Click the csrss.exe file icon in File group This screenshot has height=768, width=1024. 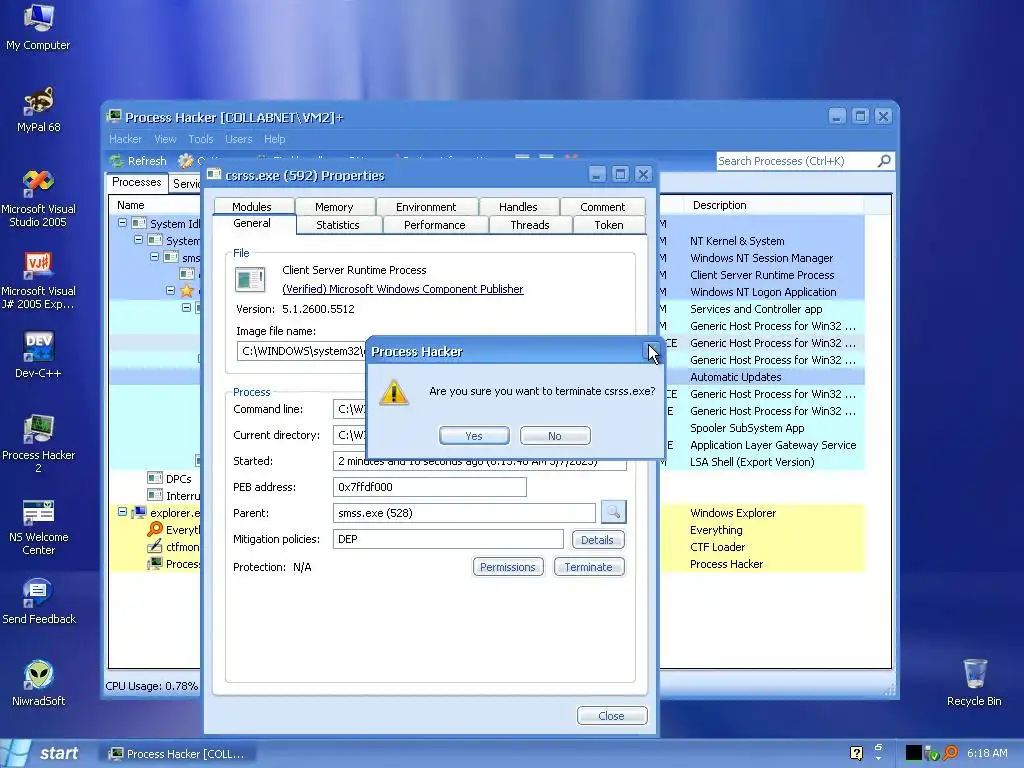(x=249, y=280)
